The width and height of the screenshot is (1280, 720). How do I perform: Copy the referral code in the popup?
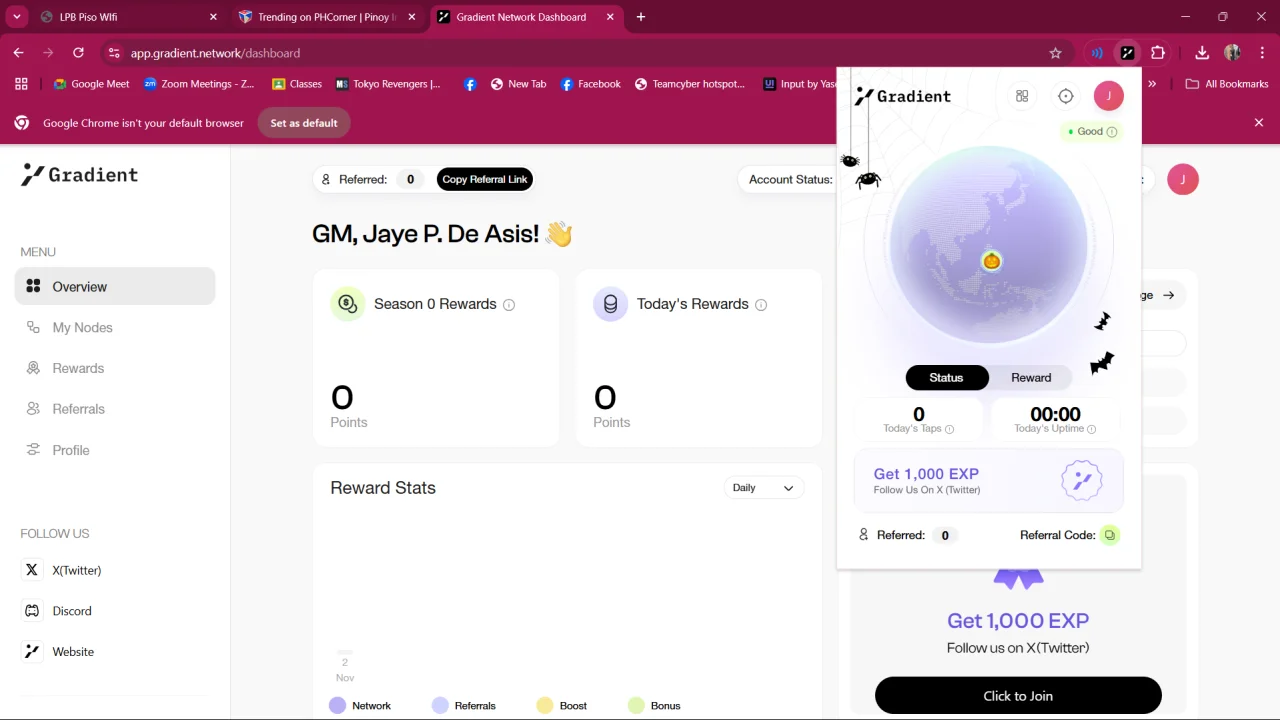(1110, 535)
